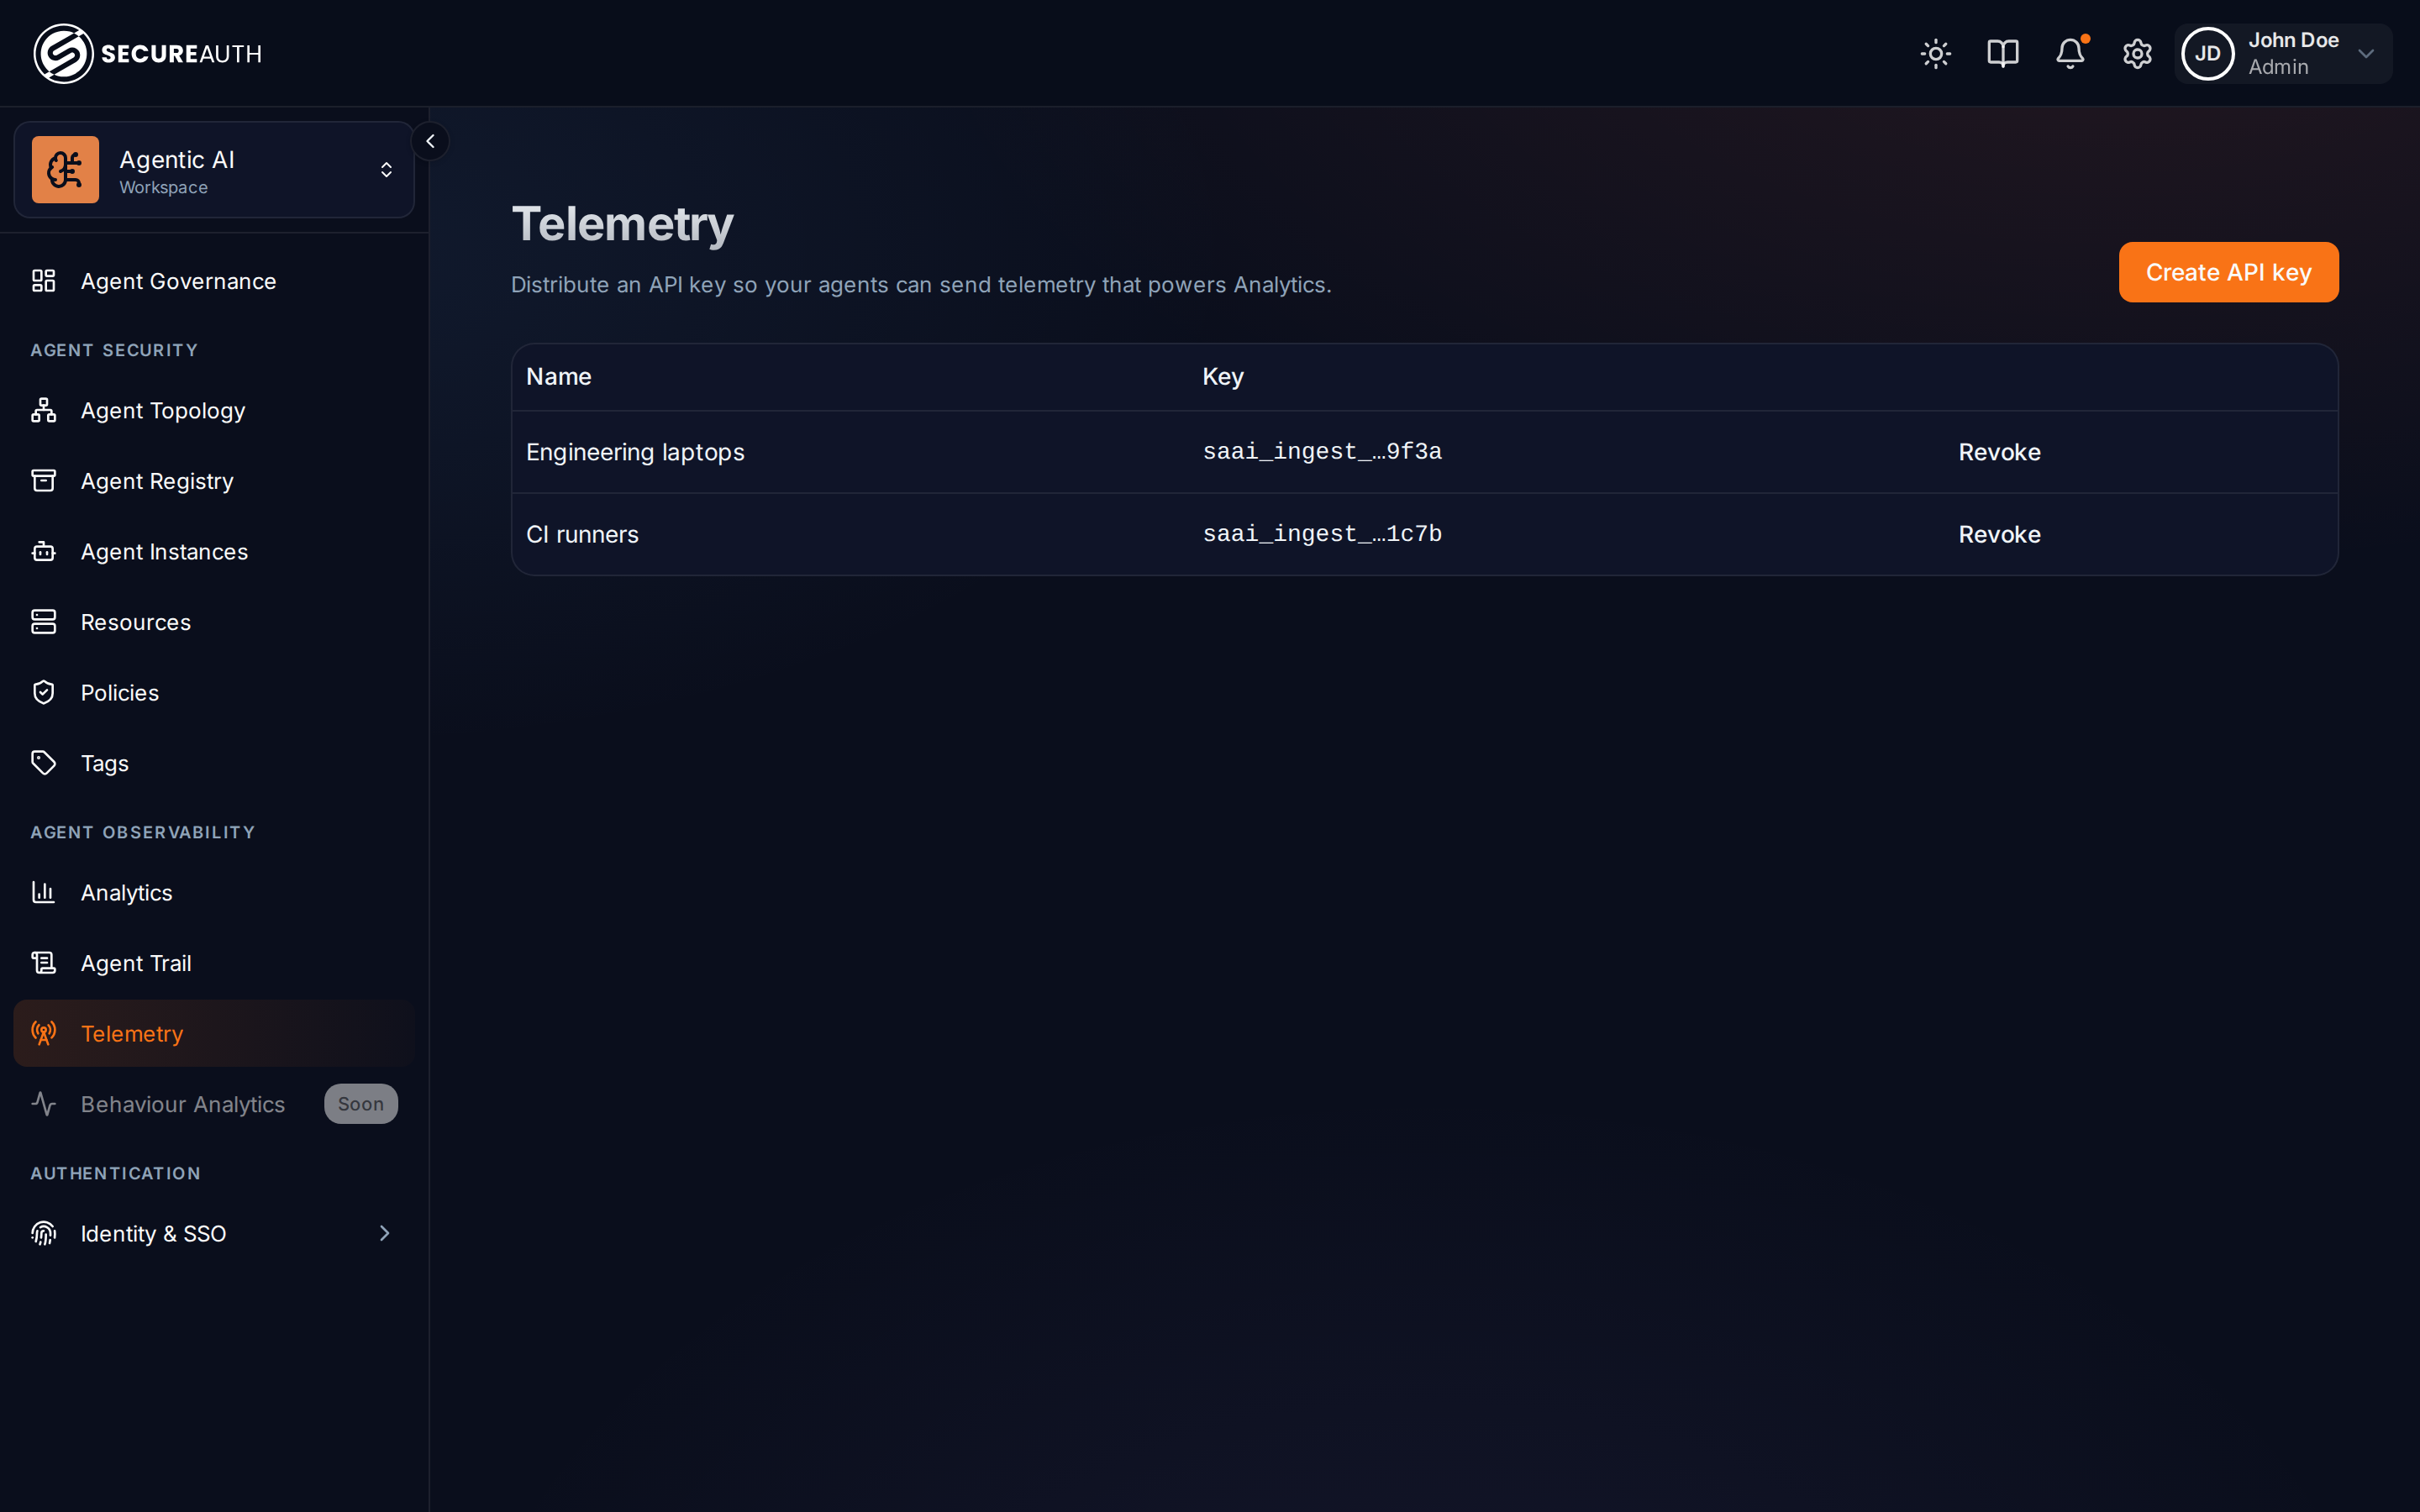The image size is (2420, 1512).
Task: Revoke the CI runners key
Action: (1999, 534)
